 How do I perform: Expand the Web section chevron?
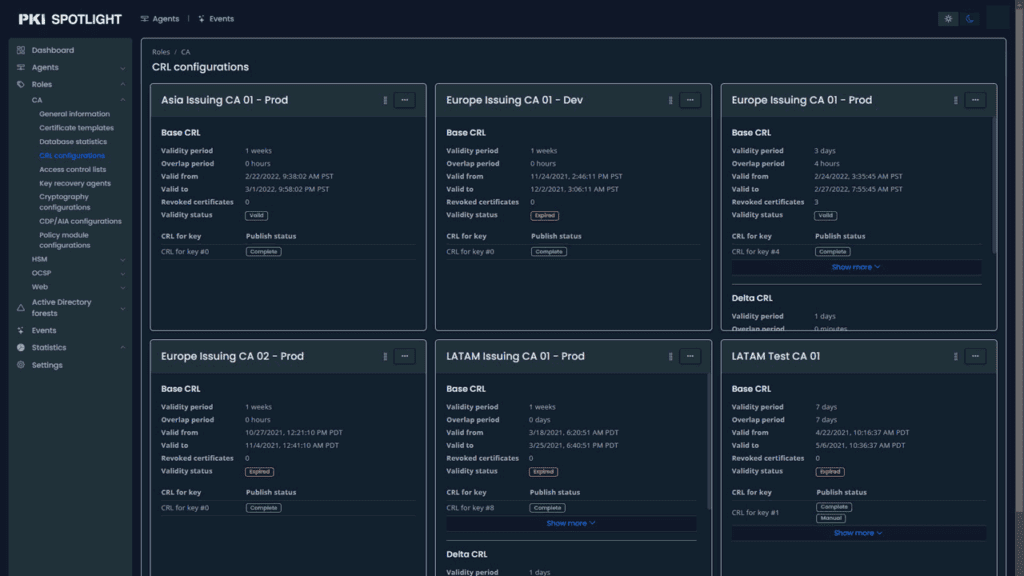123,287
